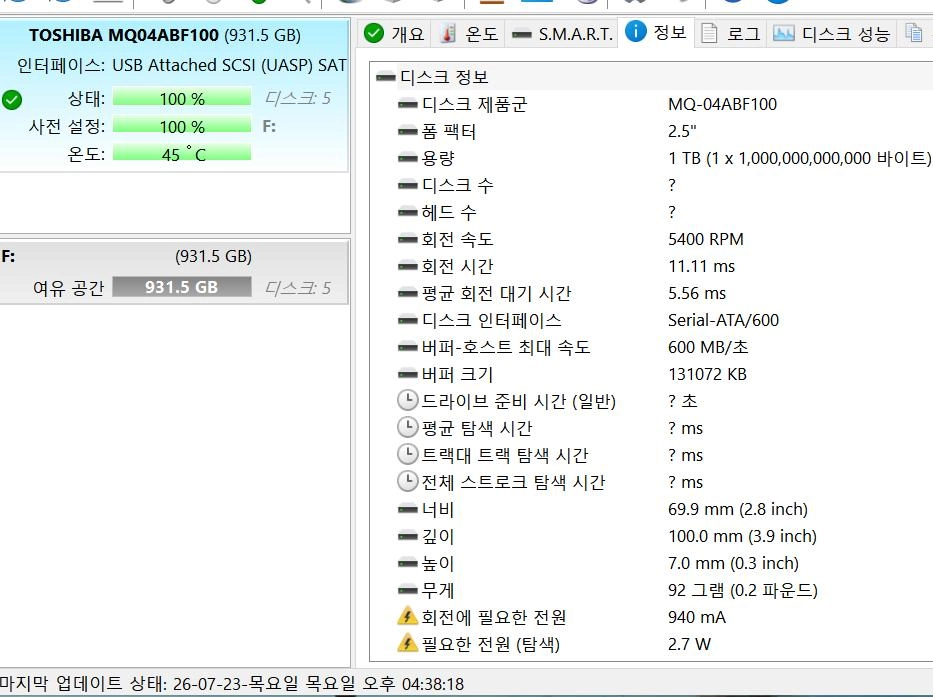
Task: Click the value 100.0 mm (3.9 inch)
Action: tap(743, 536)
